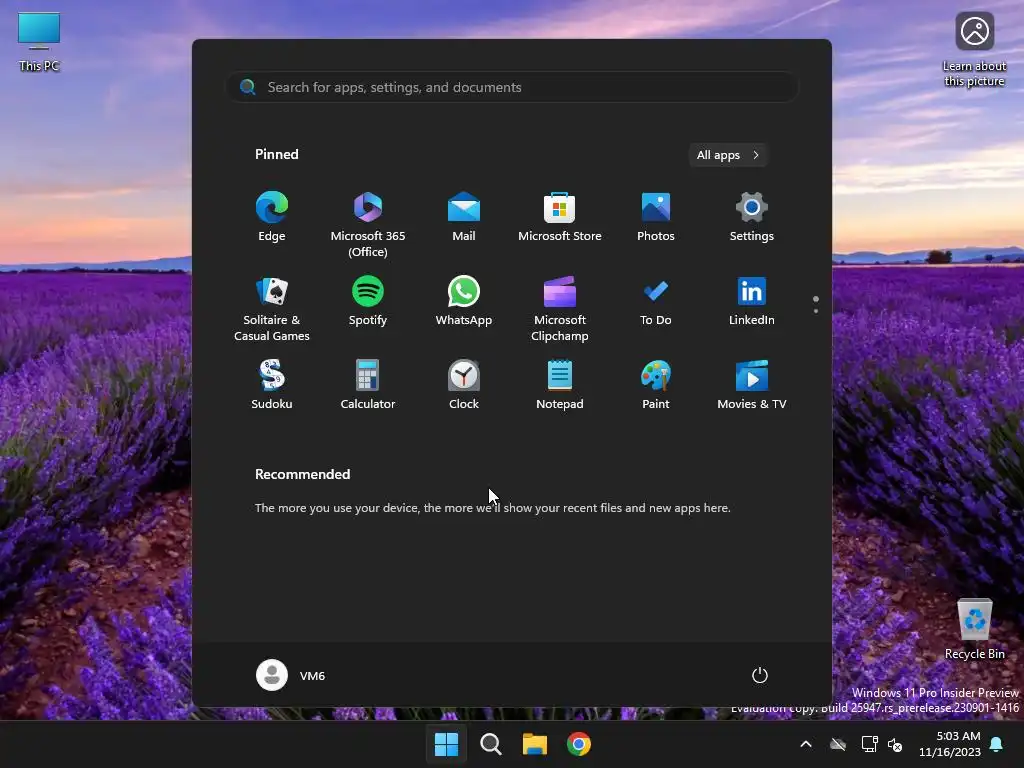Open File Explorer from the taskbar
The width and height of the screenshot is (1024, 768).
(534, 744)
